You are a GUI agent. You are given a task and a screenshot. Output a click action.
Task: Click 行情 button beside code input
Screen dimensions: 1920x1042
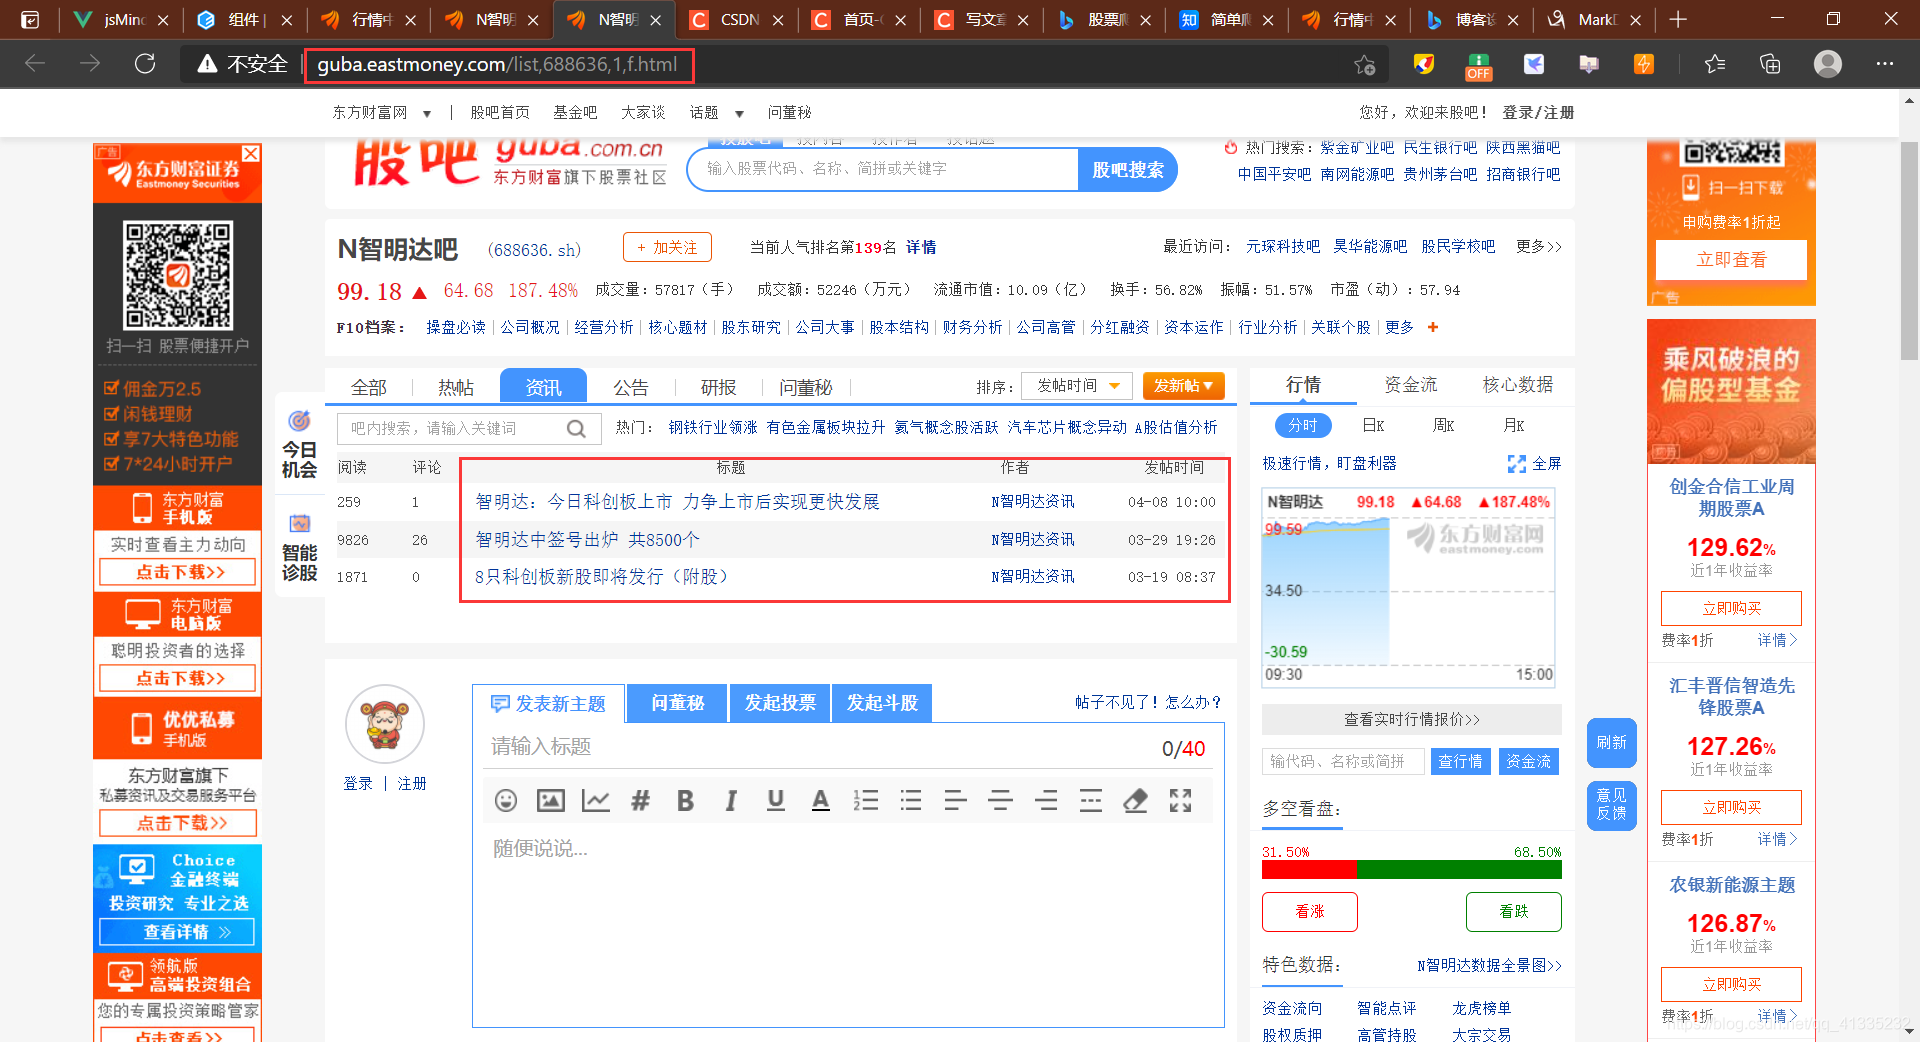[1460, 761]
